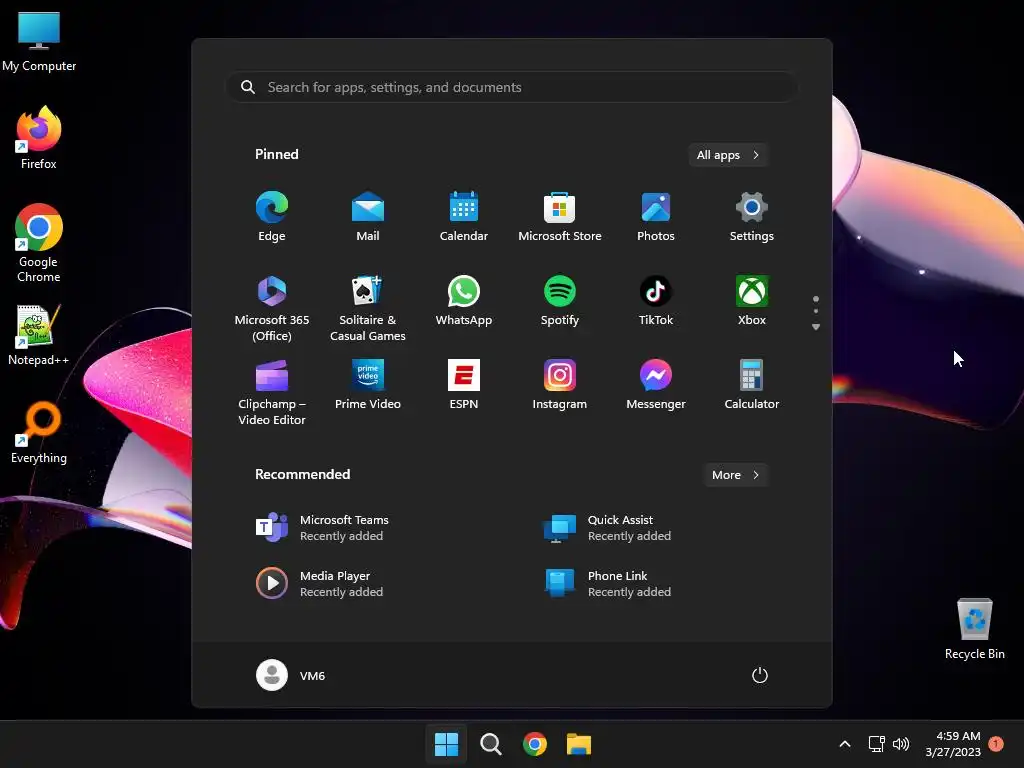Launch the Photos app

[x=656, y=217]
